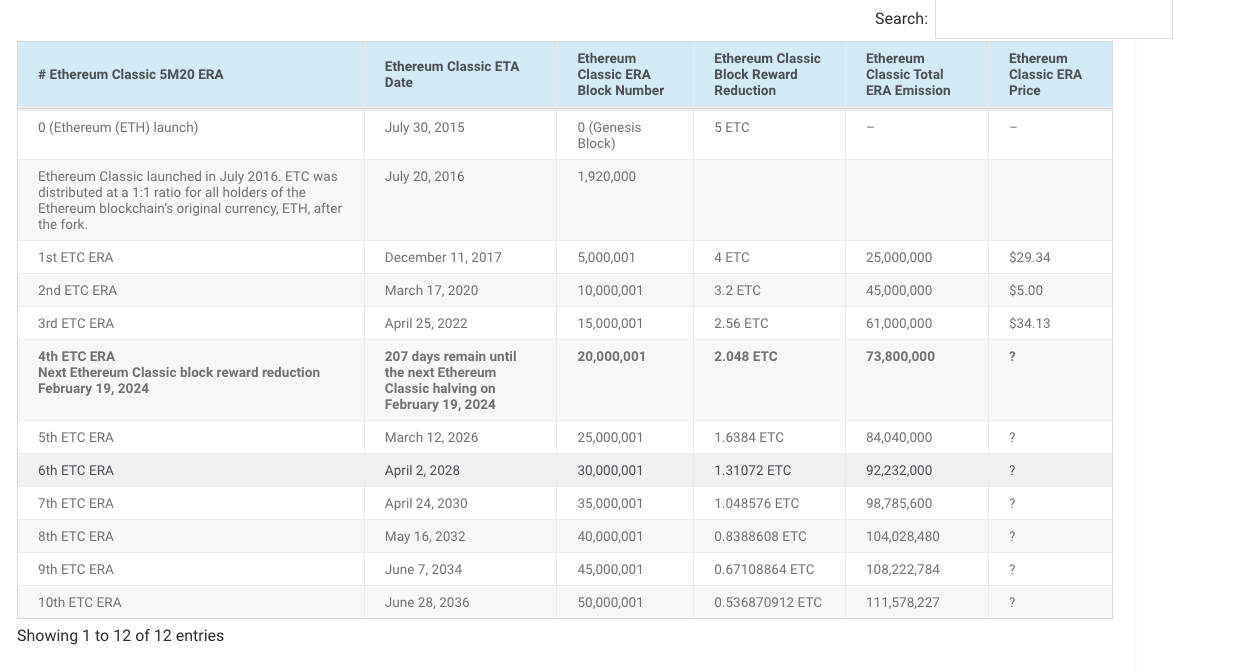The width and height of the screenshot is (1254, 670).
Task: Select the '3.2 ETC' reward cell
Action: [769, 290]
